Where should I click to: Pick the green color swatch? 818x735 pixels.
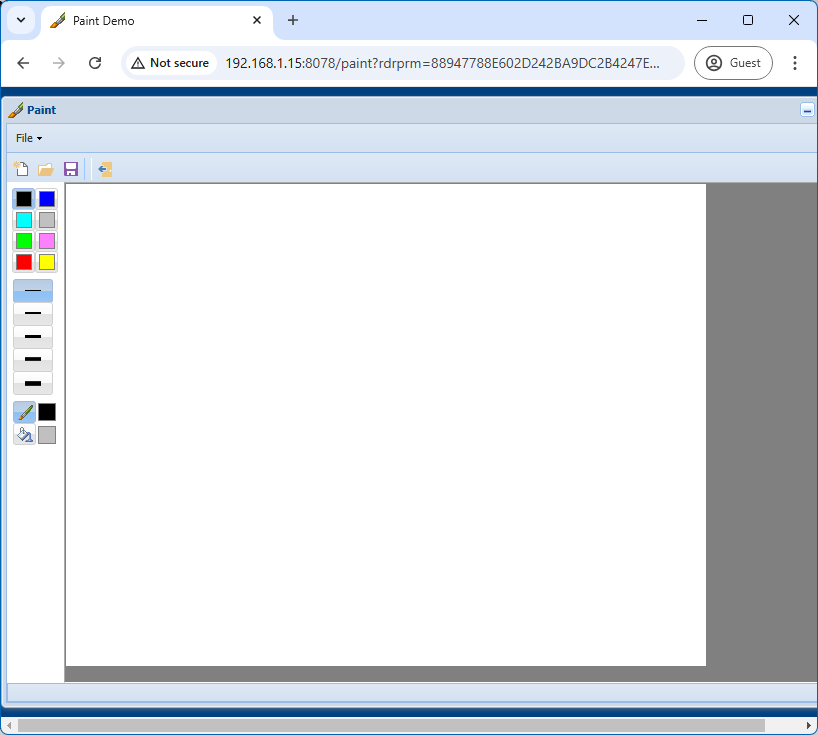(x=23, y=241)
